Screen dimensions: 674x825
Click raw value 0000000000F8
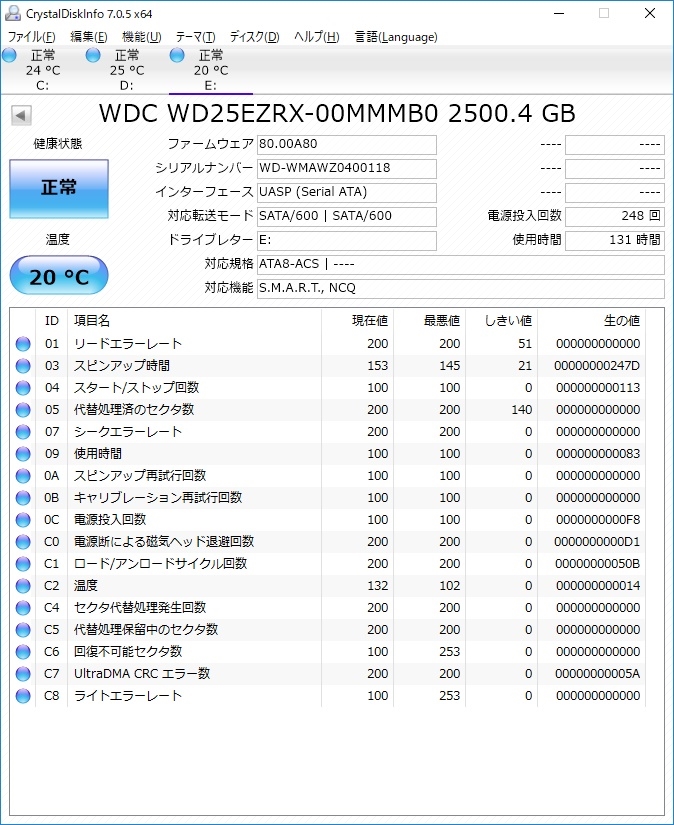pos(598,520)
